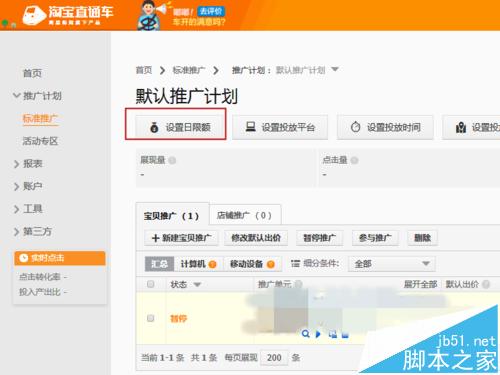Open the 状态 column filter dropdown
The image size is (500, 375).
click(197, 284)
